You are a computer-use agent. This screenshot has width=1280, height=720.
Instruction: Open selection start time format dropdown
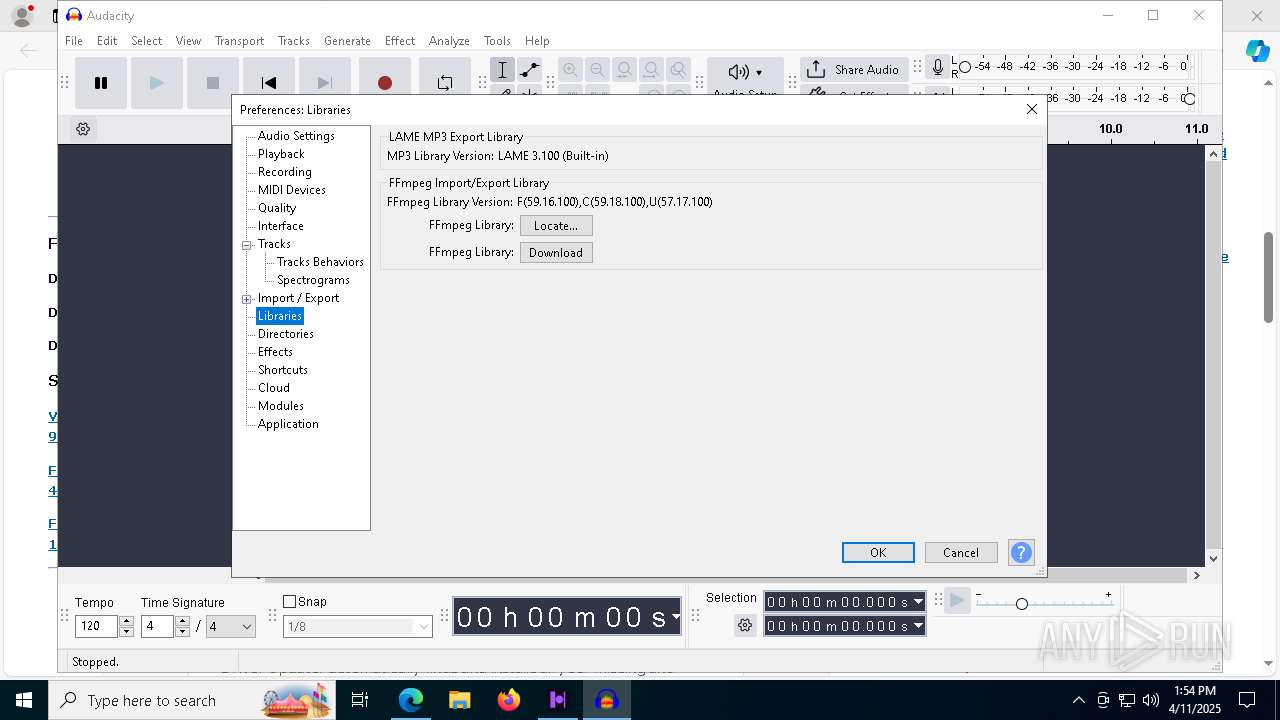[918, 602]
